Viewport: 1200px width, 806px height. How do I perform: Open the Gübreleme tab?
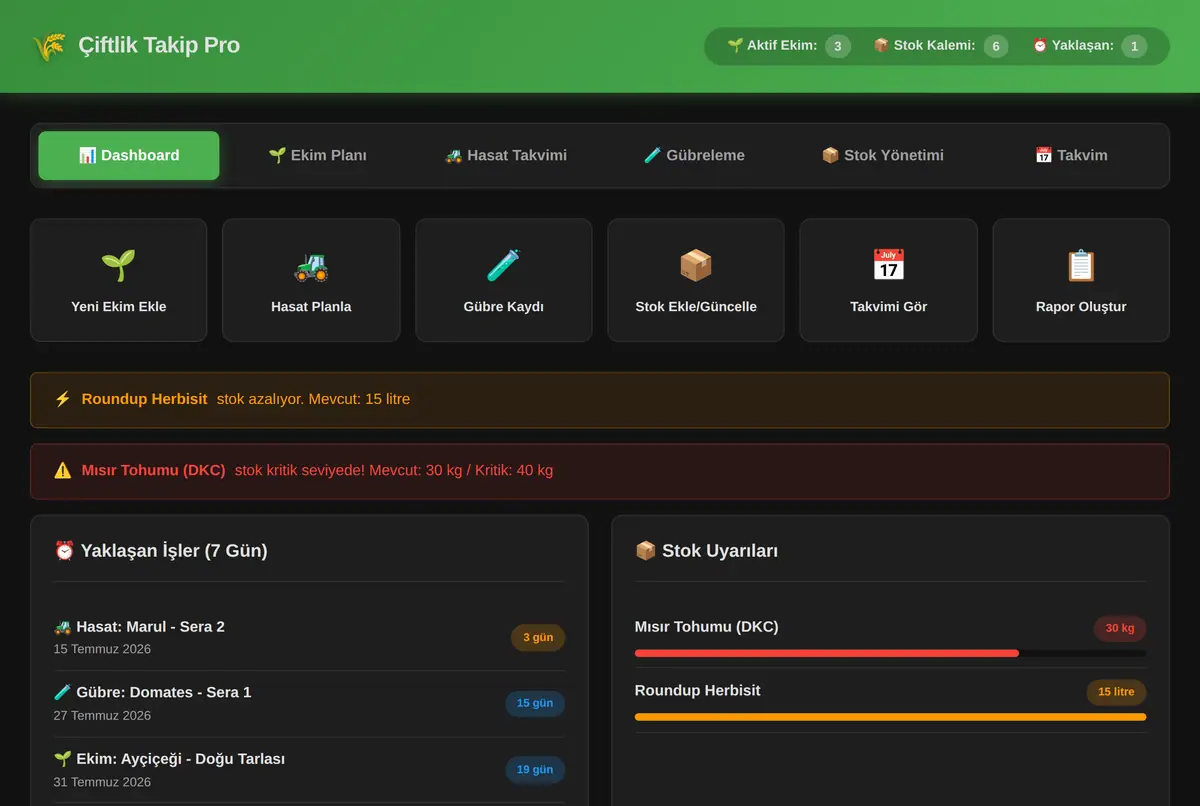[x=694, y=155]
